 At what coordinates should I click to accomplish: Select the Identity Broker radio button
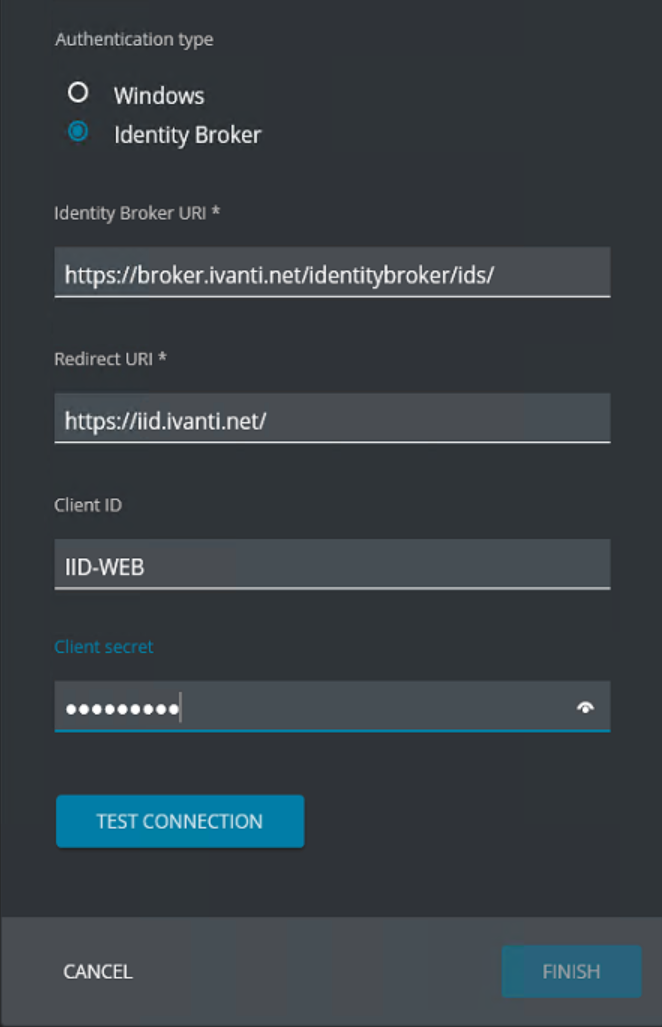[x=78, y=132]
